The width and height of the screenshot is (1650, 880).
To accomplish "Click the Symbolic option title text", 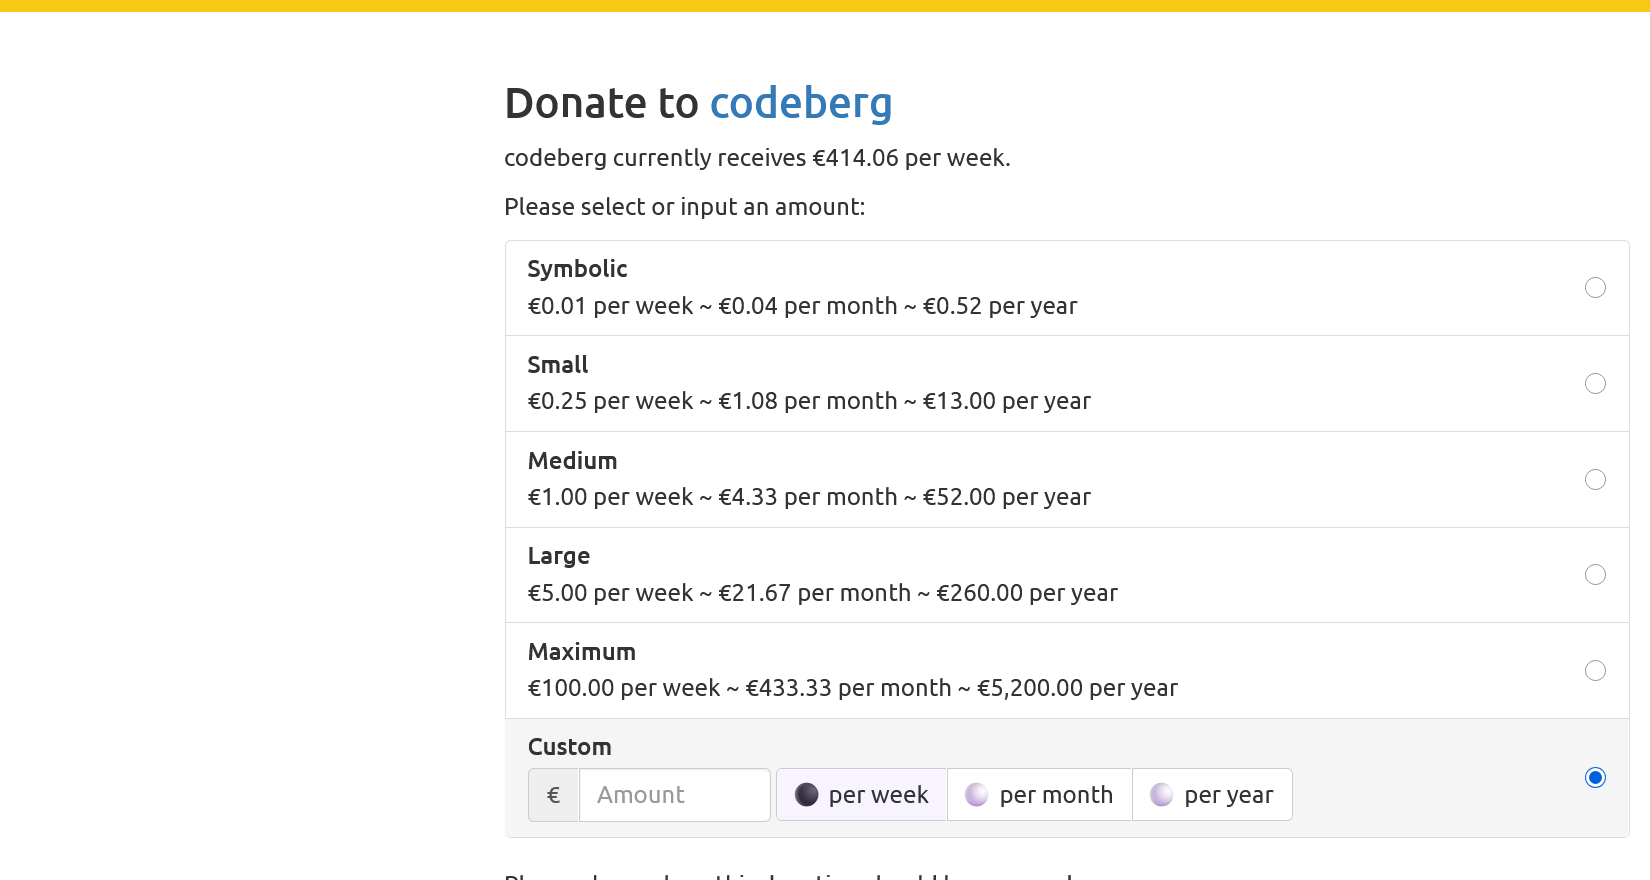I will [577, 269].
